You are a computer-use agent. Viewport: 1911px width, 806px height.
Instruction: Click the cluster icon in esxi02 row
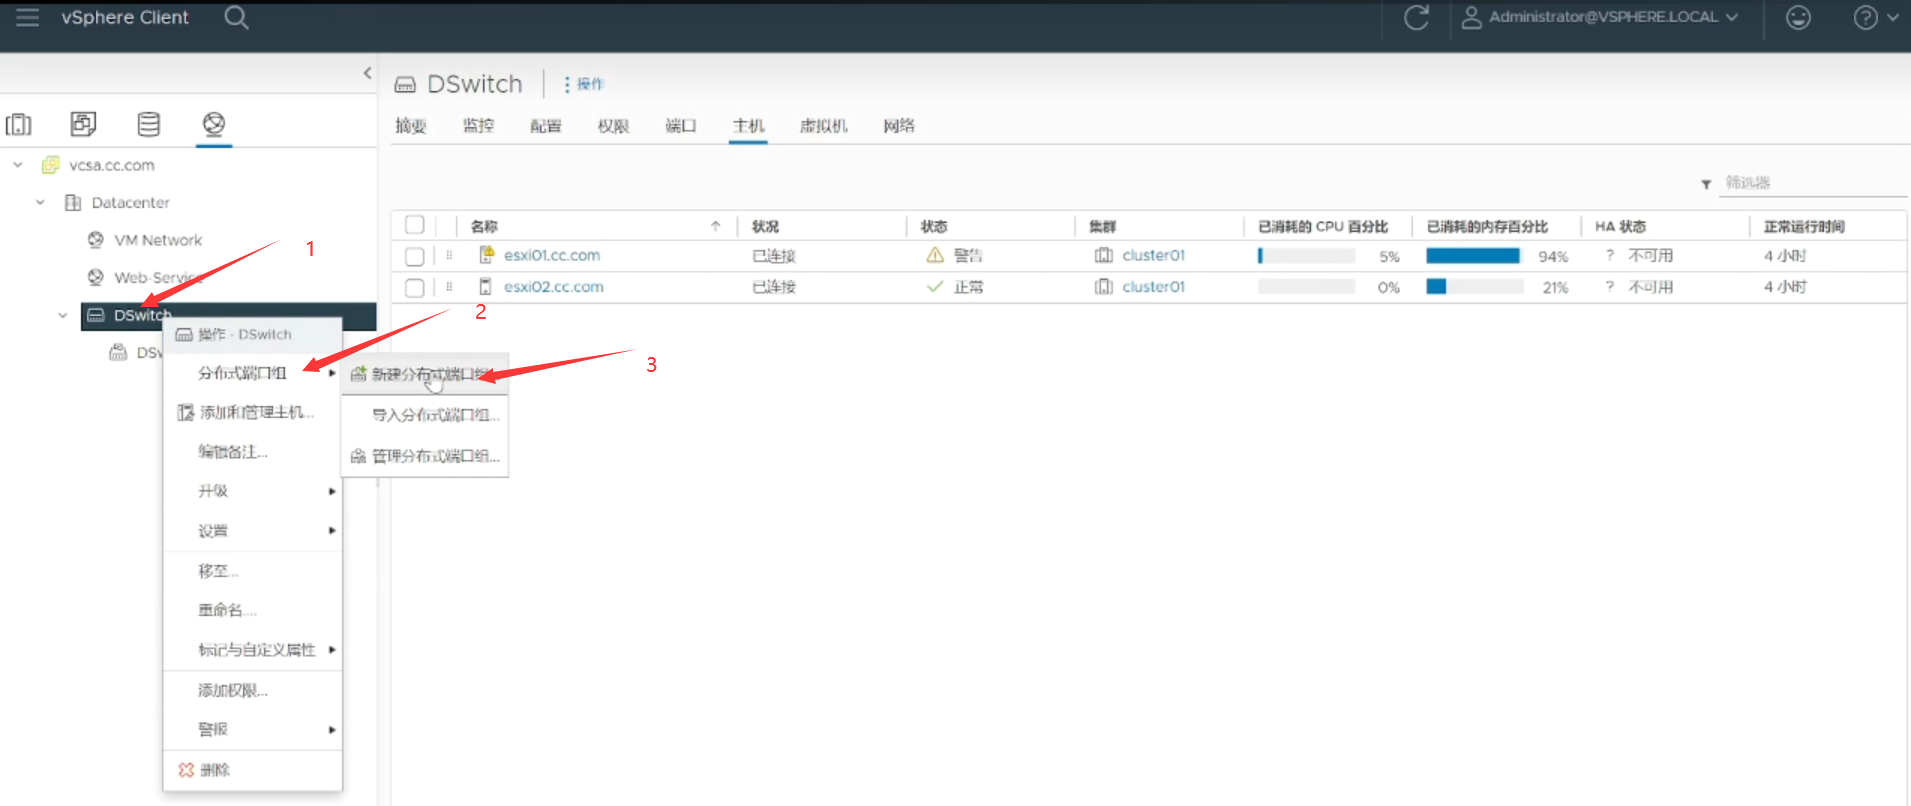point(1104,287)
